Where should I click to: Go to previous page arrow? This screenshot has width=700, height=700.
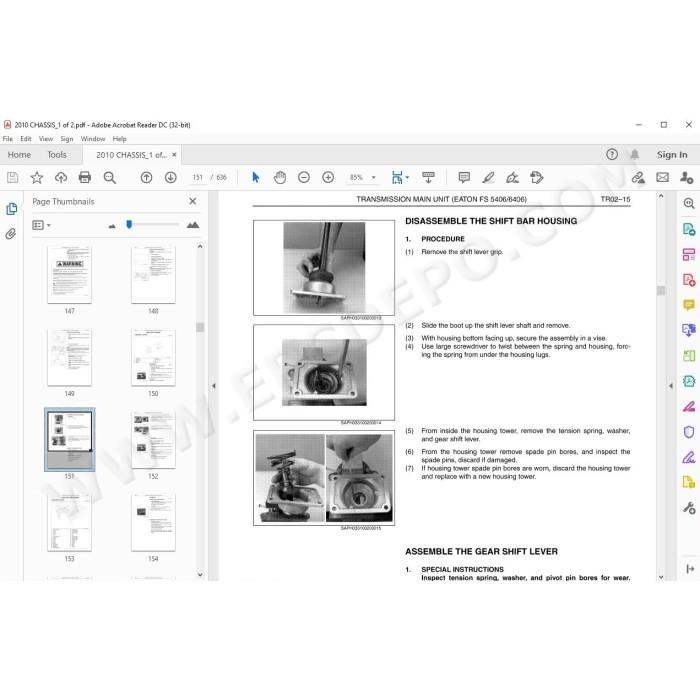(x=146, y=178)
